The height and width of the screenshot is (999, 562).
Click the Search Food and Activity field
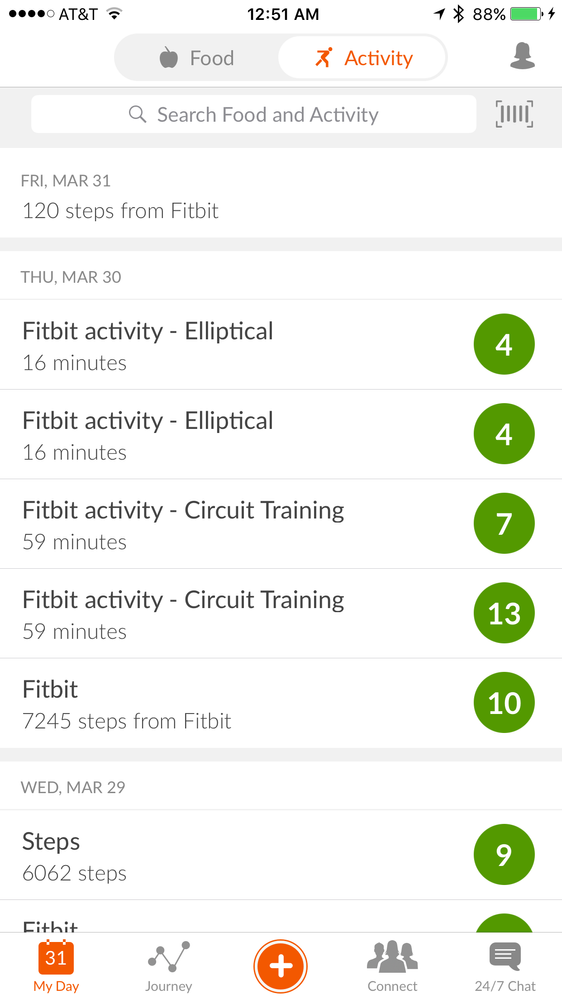[x=254, y=115]
